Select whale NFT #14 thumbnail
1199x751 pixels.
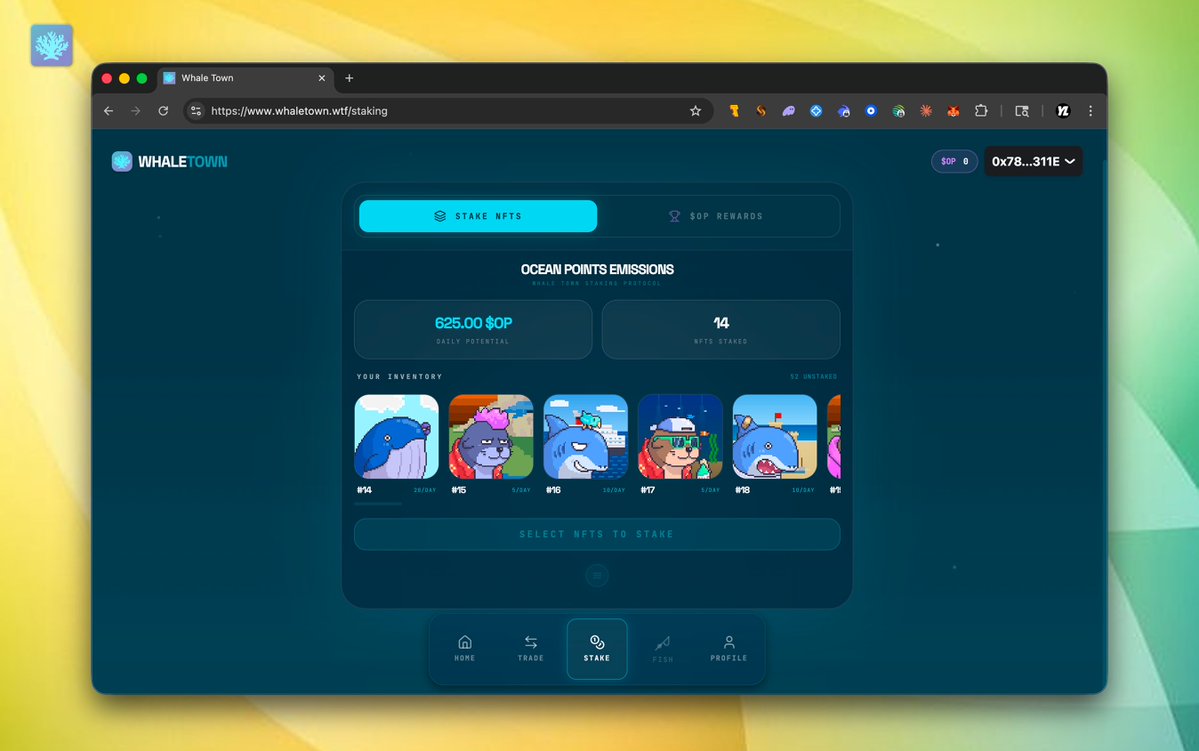point(396,437)
